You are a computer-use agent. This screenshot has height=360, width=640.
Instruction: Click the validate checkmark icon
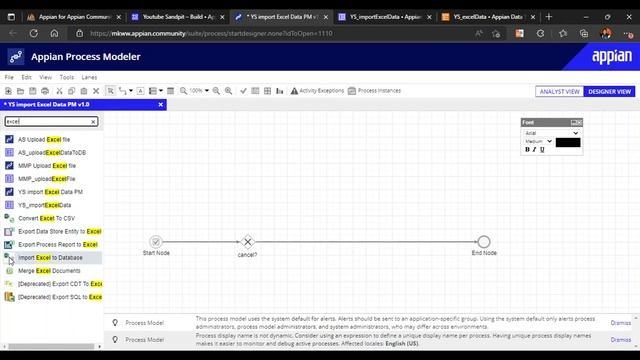(x=243, y=91)
